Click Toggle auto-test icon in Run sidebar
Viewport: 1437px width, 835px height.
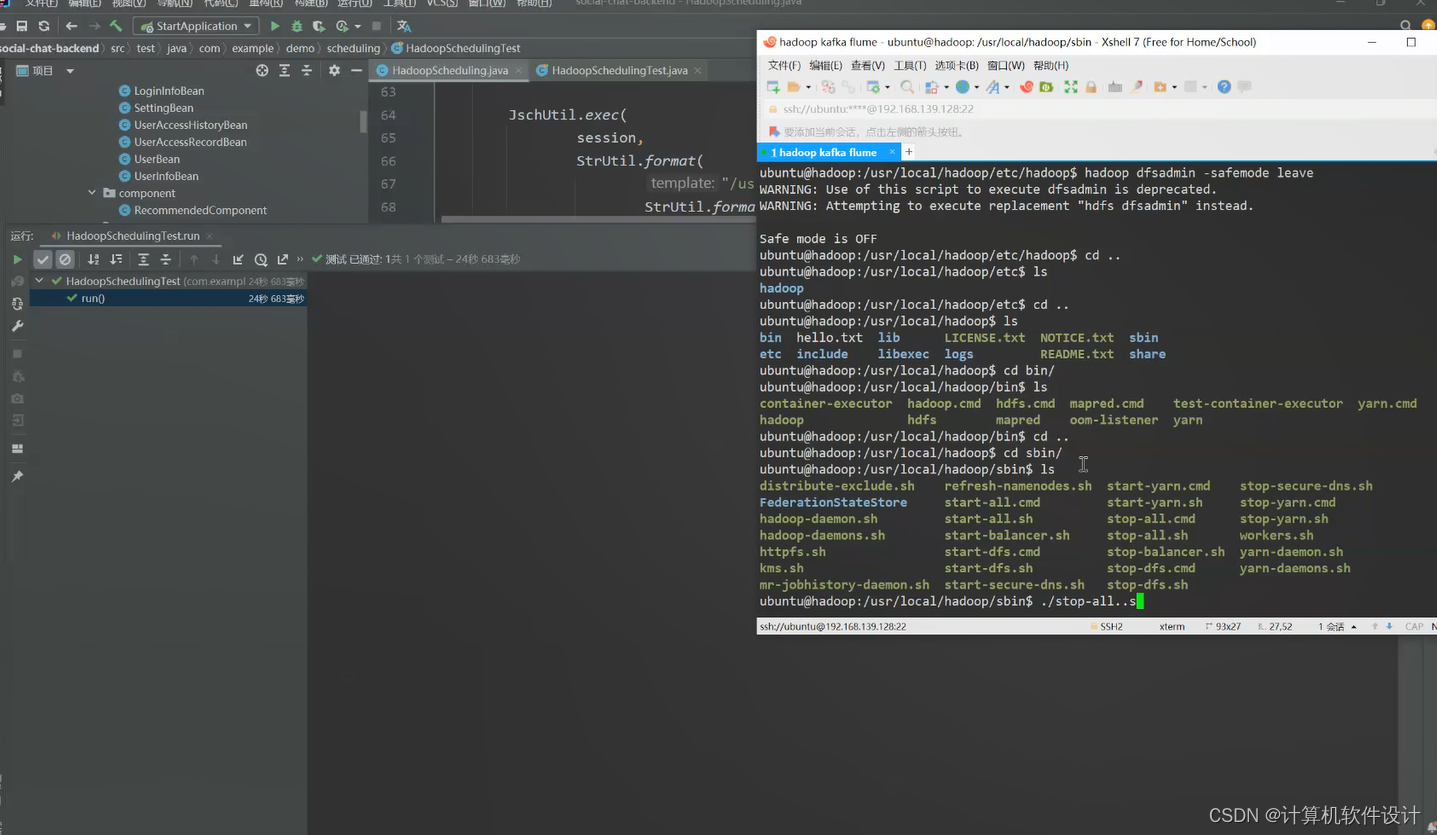(17, 303)
